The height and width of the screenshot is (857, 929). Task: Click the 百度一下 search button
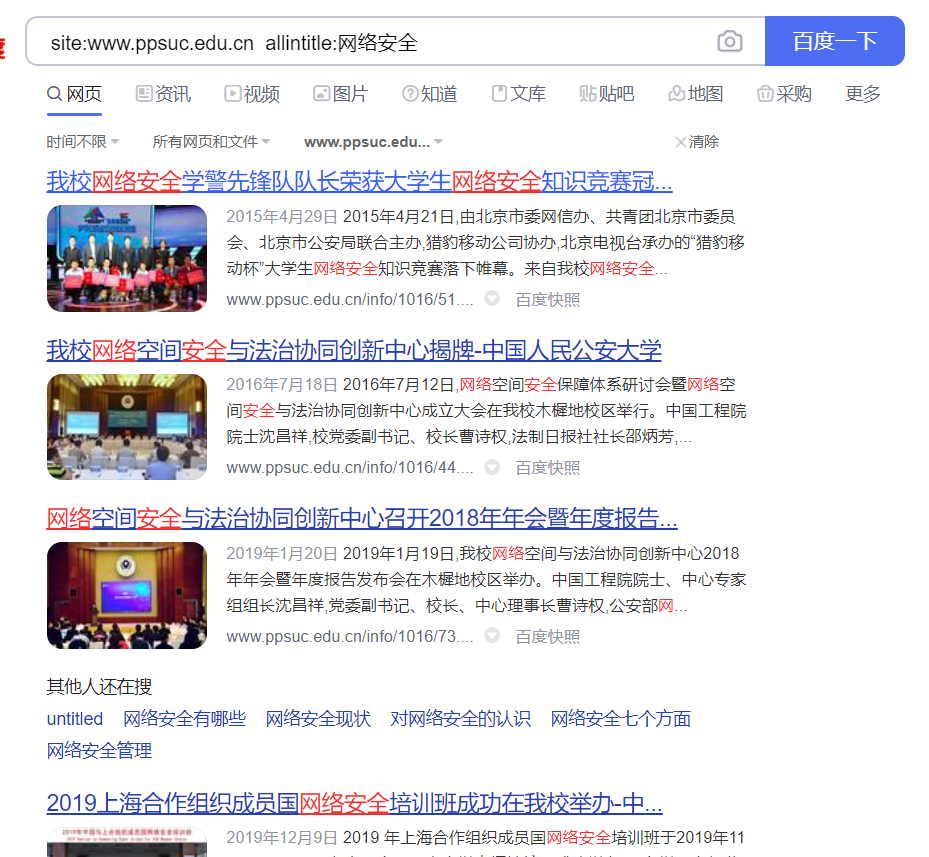point(834,41)
